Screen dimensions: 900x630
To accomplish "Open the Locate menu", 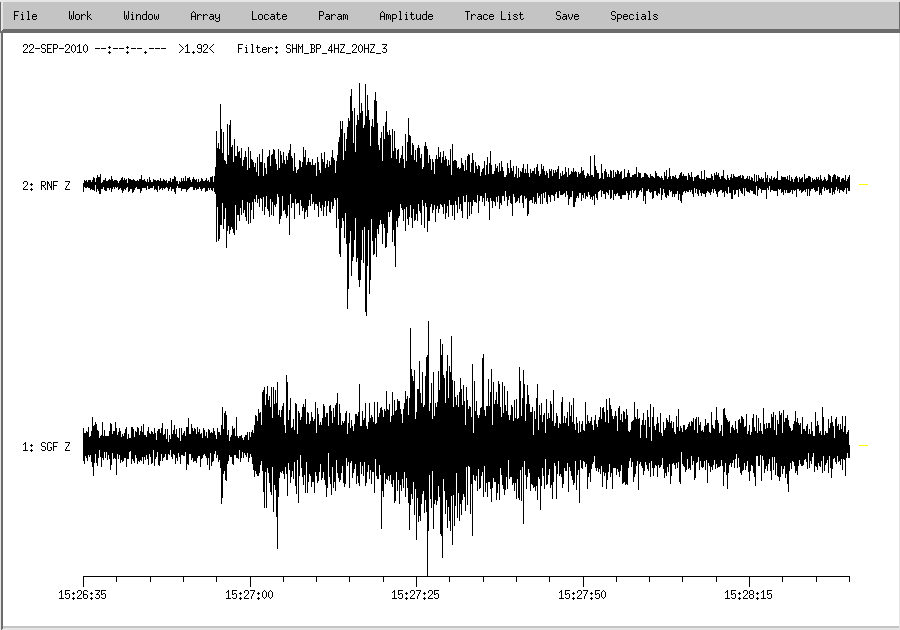I will [x=269, y=16].
